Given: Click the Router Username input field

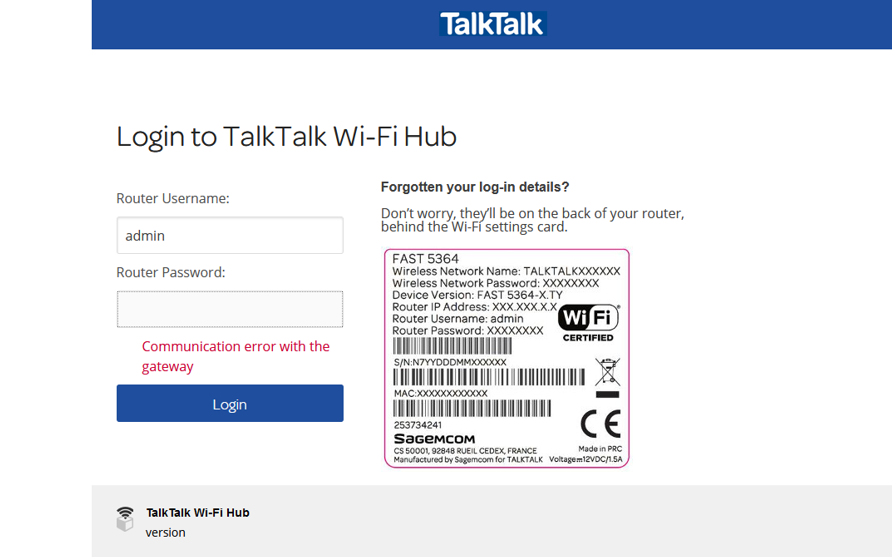Looking at the screenshot, I should 230,236.
